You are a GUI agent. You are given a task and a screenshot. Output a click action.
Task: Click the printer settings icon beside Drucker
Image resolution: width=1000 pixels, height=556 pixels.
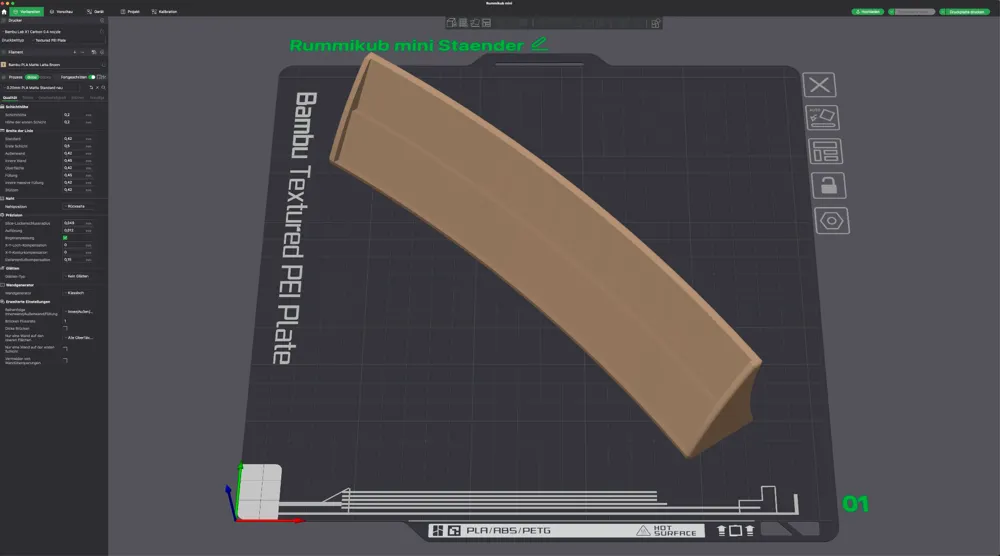(x=102, y=20)
